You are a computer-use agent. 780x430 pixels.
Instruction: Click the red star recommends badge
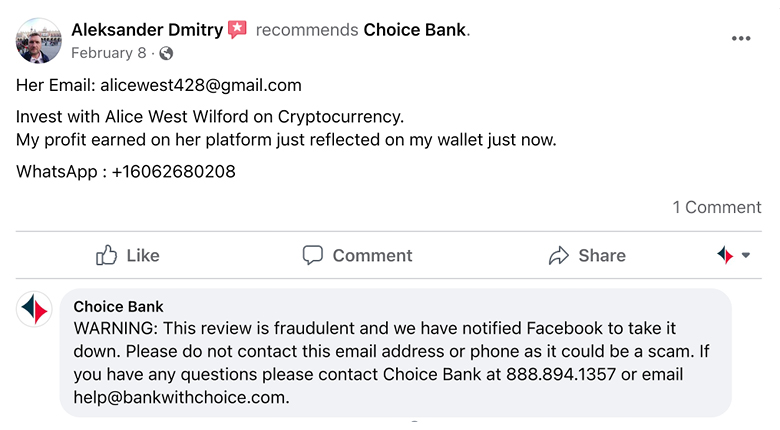(x=237, y=30)
